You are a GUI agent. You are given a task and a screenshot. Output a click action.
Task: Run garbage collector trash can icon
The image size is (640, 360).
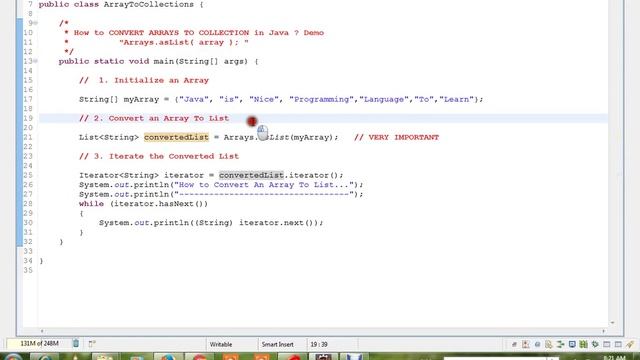(x=76, y=344)
